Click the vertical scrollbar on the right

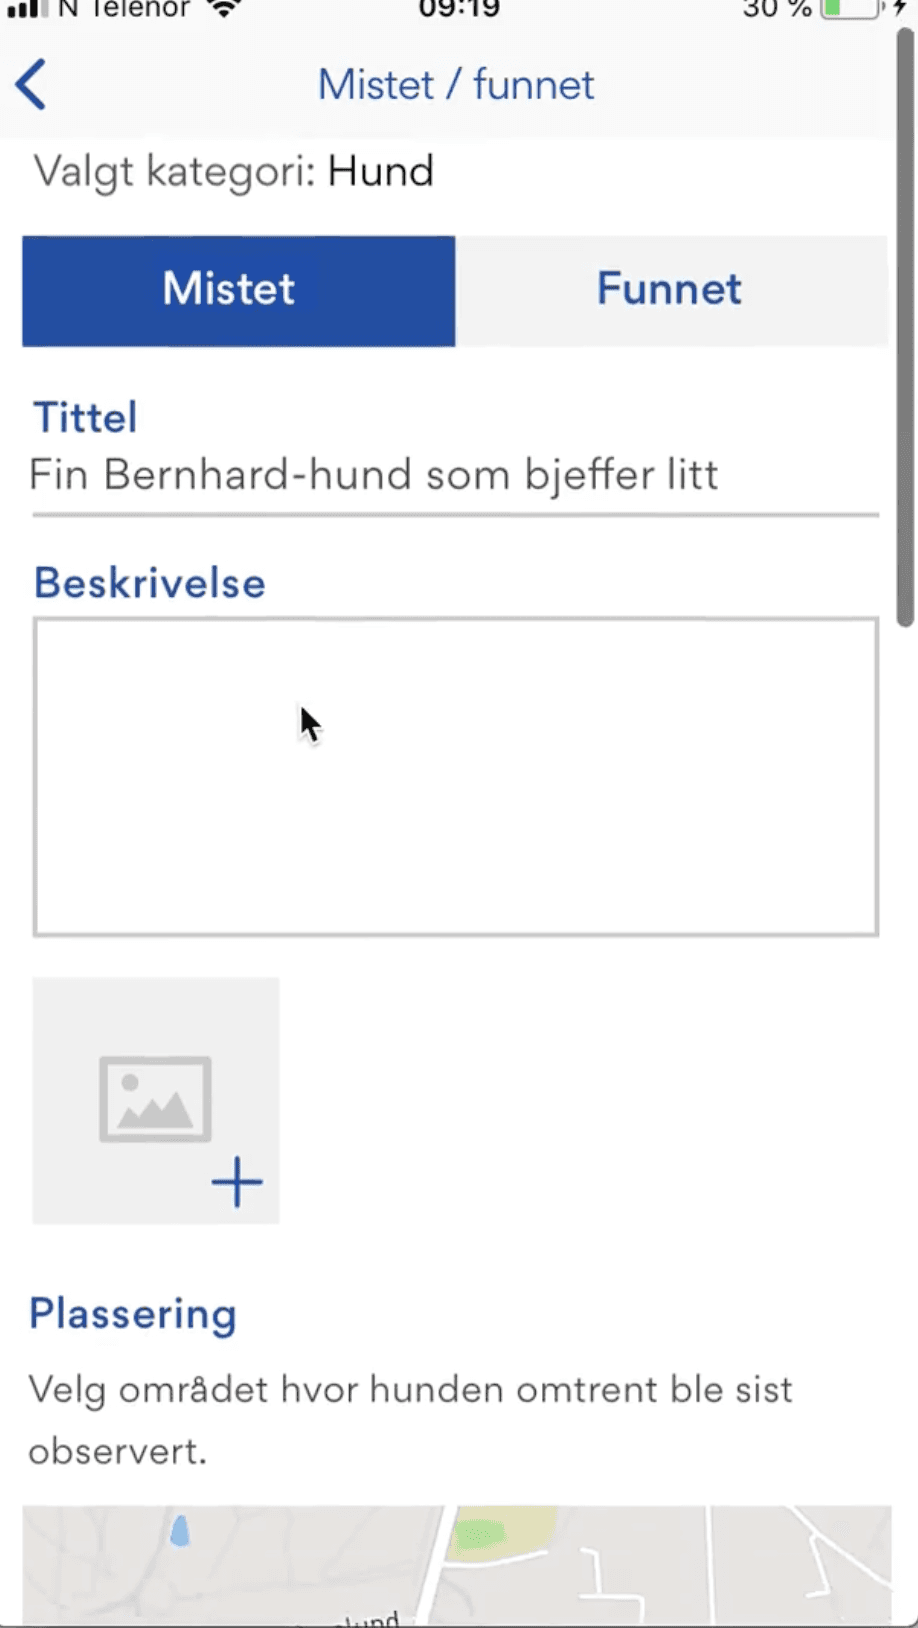click(x=905, y=330)
